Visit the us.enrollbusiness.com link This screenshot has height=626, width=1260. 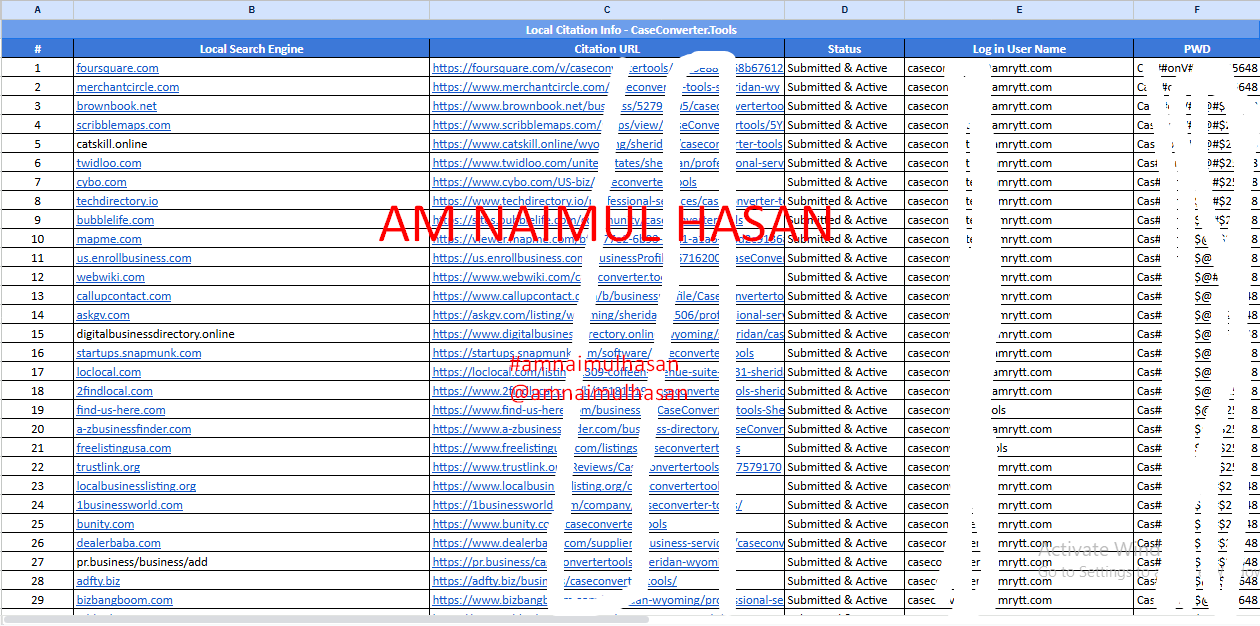(x=133, y=258)
